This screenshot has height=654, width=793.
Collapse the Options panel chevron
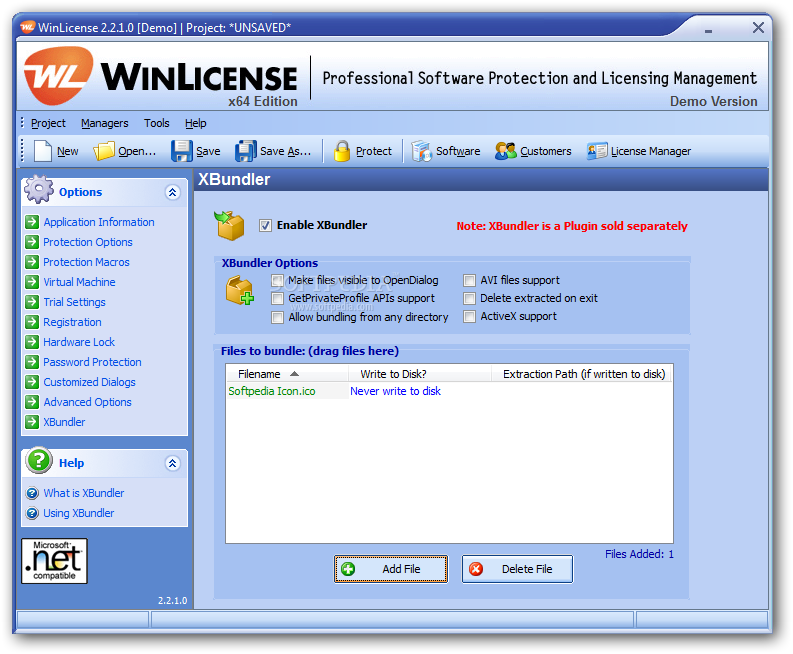pos(172,192)
